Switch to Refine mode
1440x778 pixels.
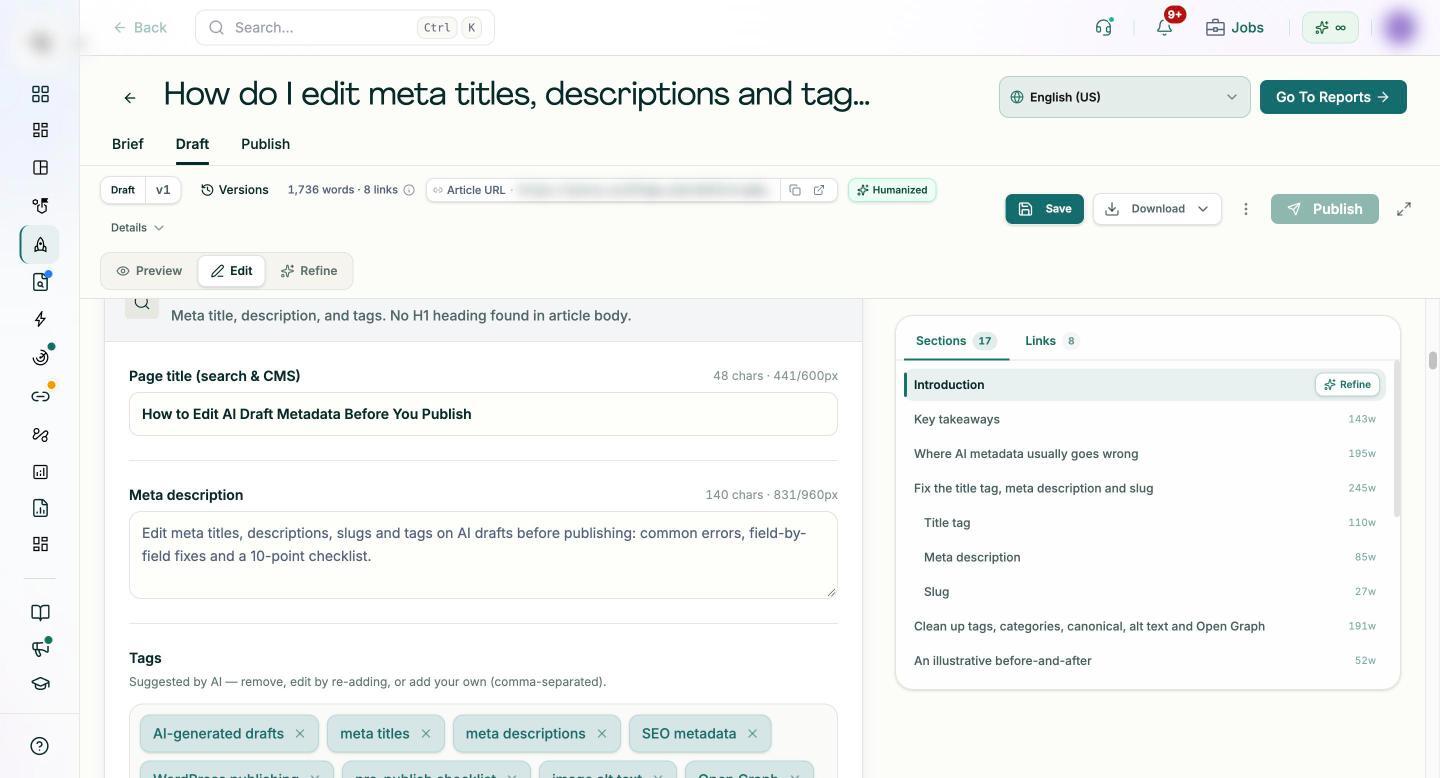point(309,271)
